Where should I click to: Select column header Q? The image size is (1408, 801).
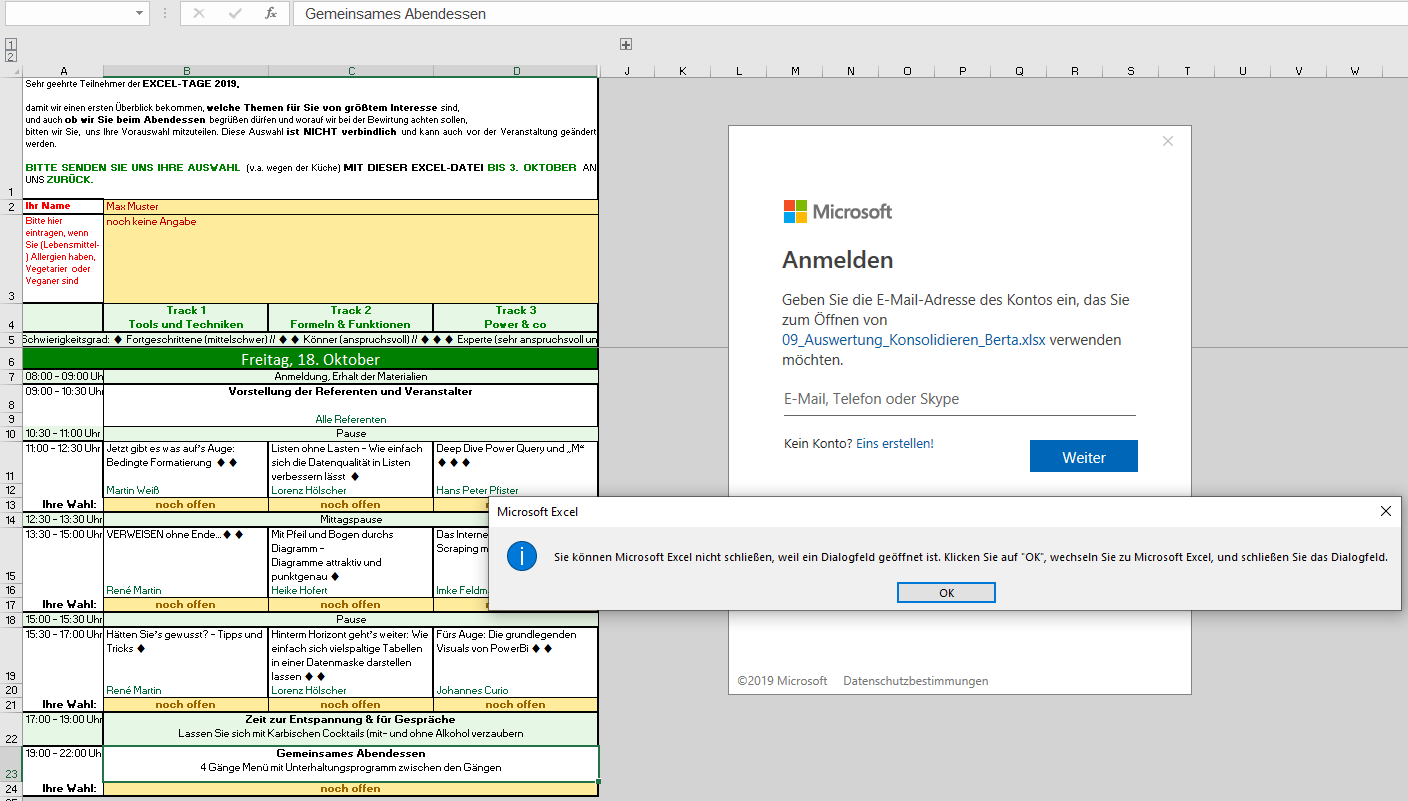point(1019,70)
